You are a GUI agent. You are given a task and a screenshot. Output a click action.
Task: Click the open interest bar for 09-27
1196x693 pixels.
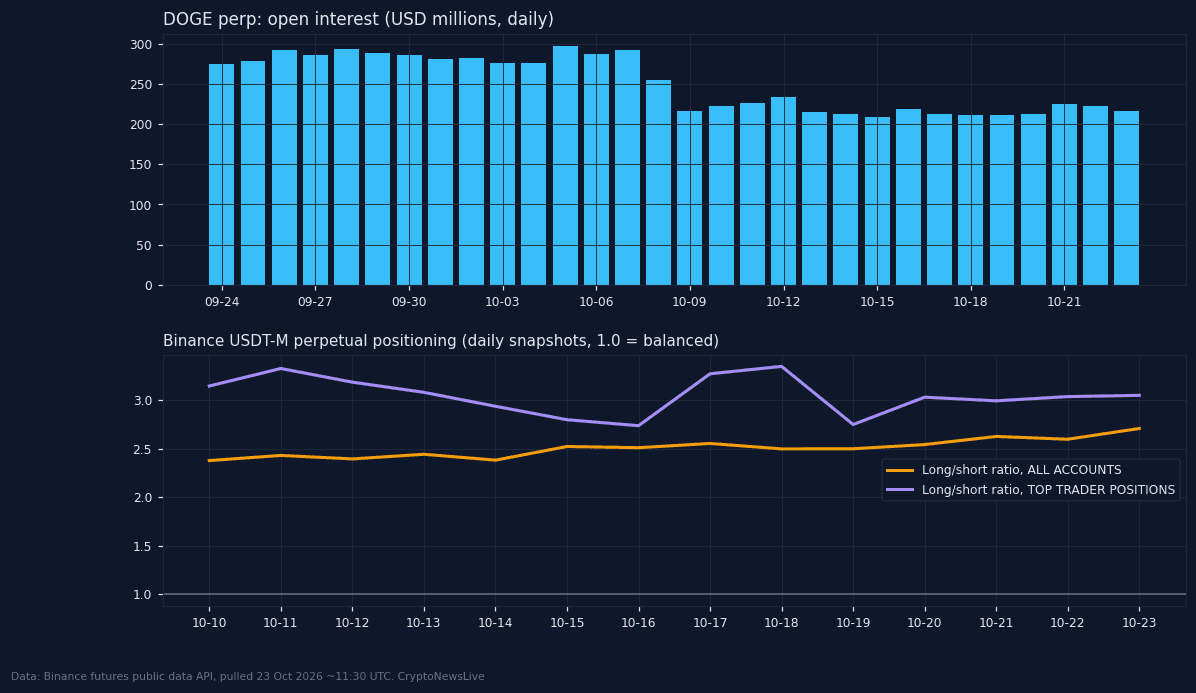tap(315, 170)
